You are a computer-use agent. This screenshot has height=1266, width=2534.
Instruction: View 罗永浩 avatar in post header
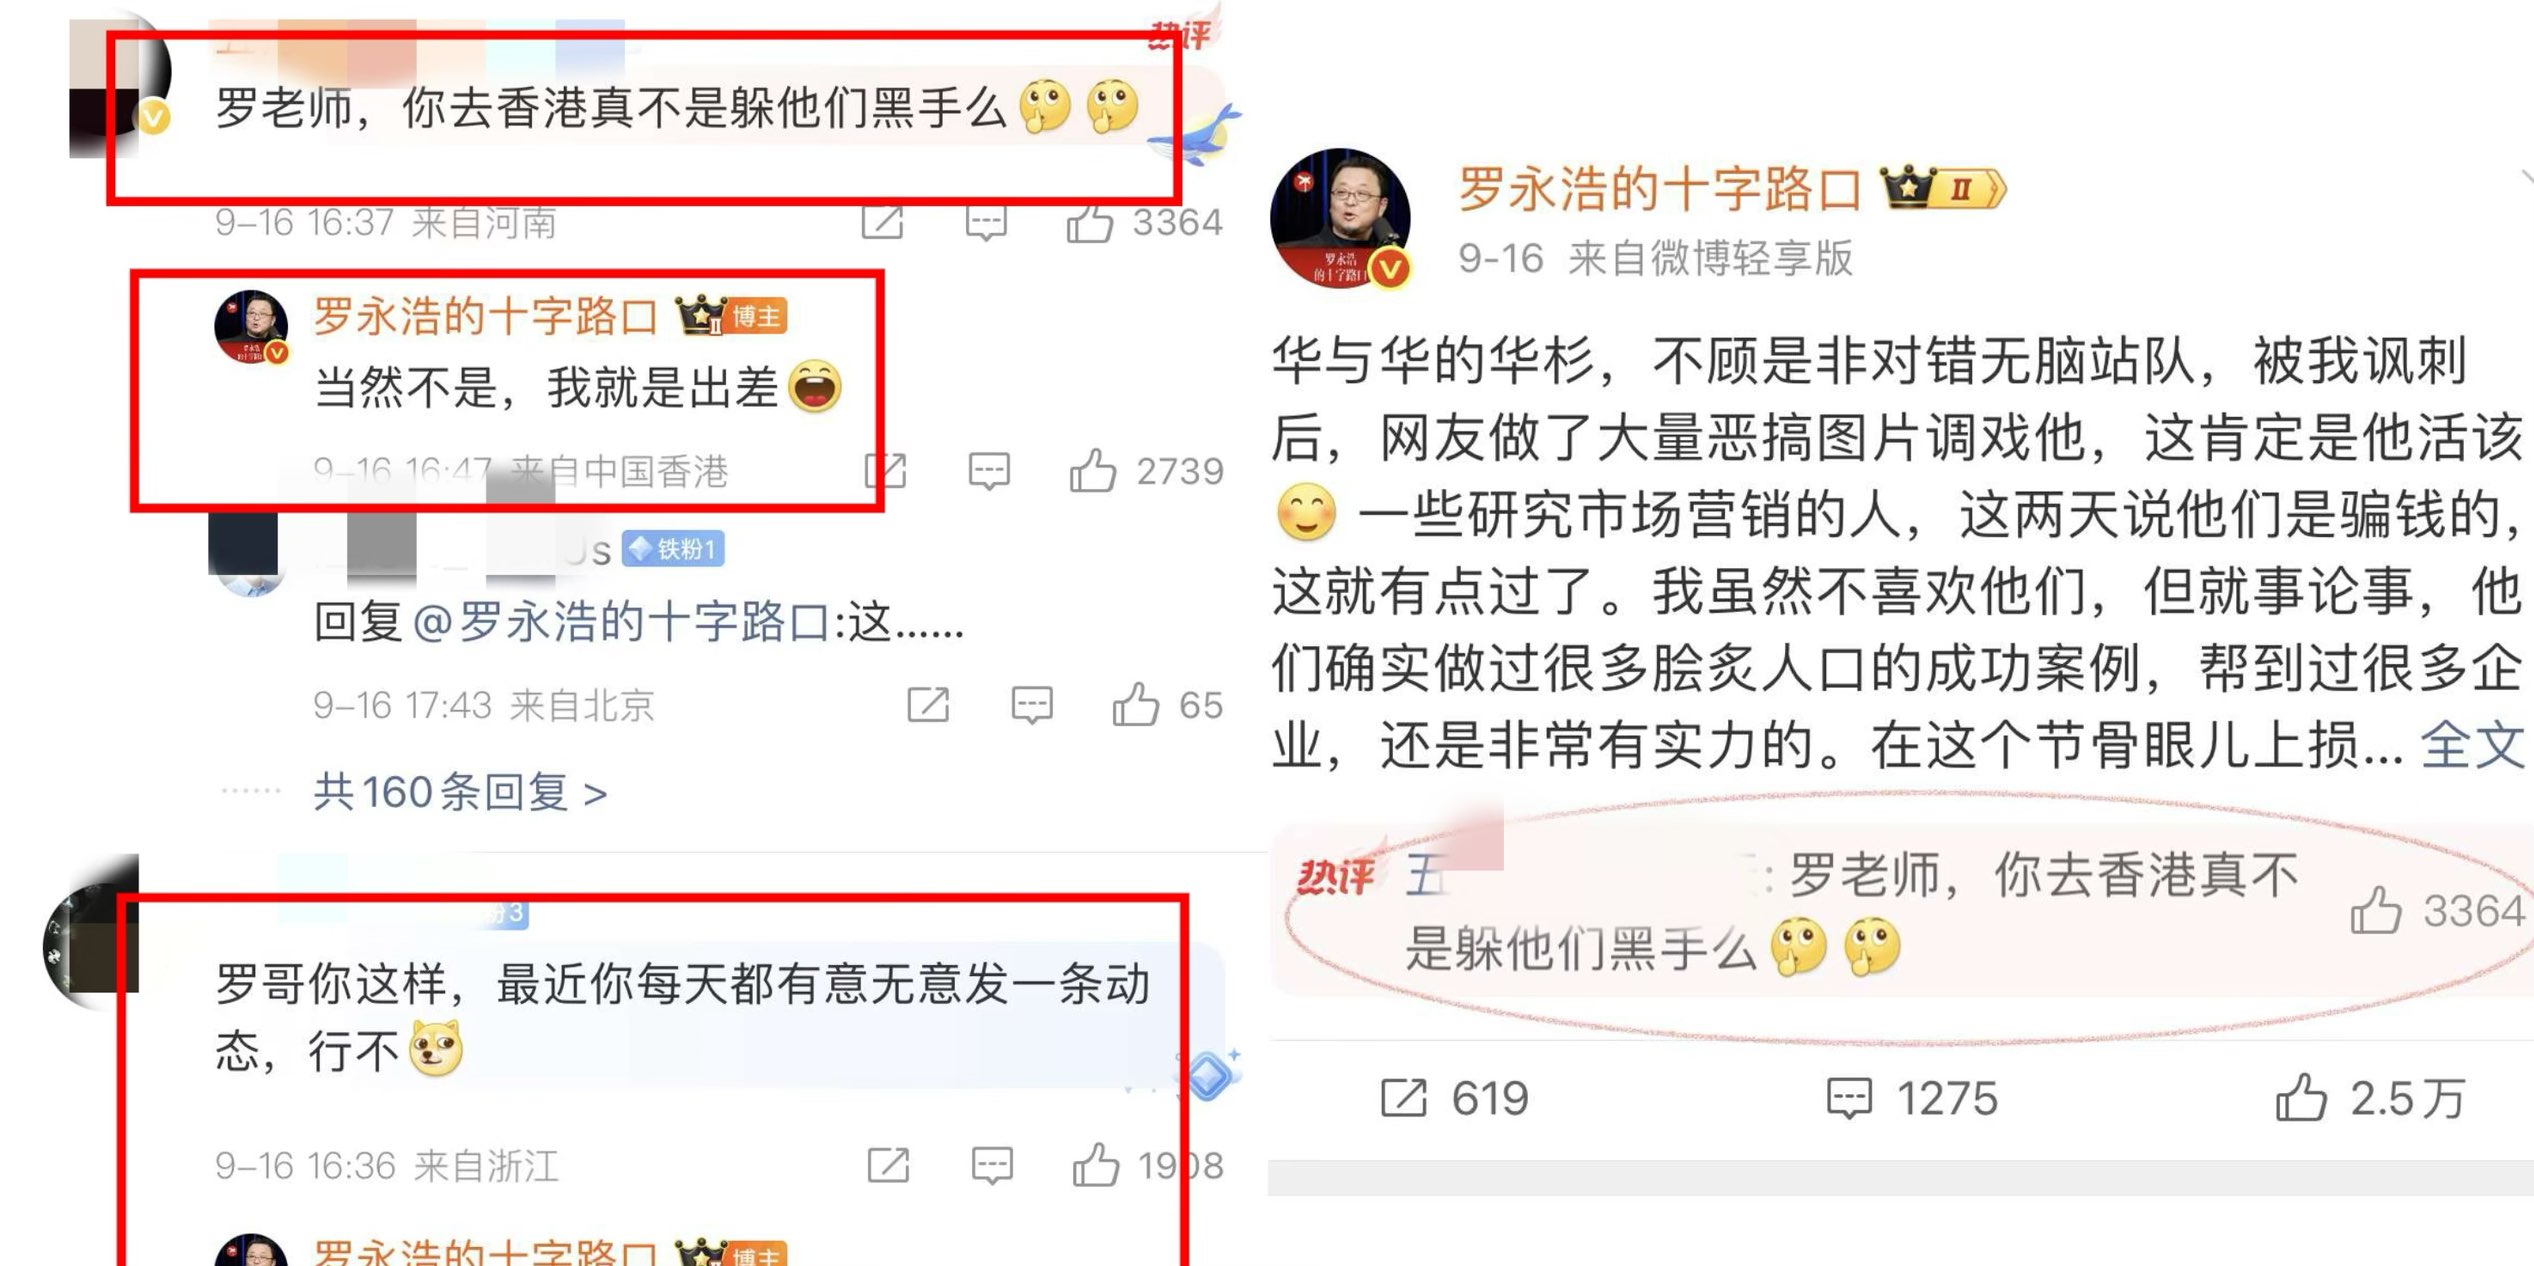tap(1340, 217)
